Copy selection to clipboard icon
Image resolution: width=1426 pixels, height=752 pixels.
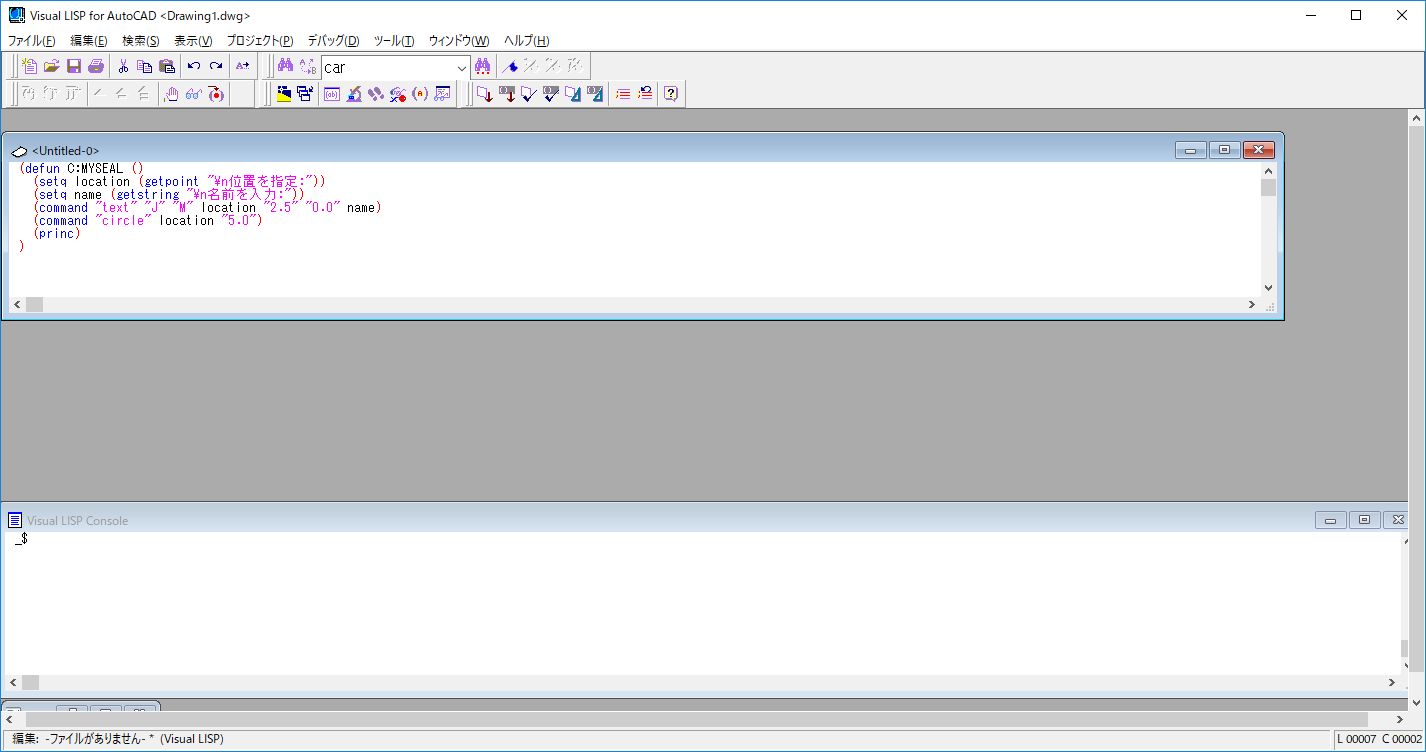coord(145,67)
